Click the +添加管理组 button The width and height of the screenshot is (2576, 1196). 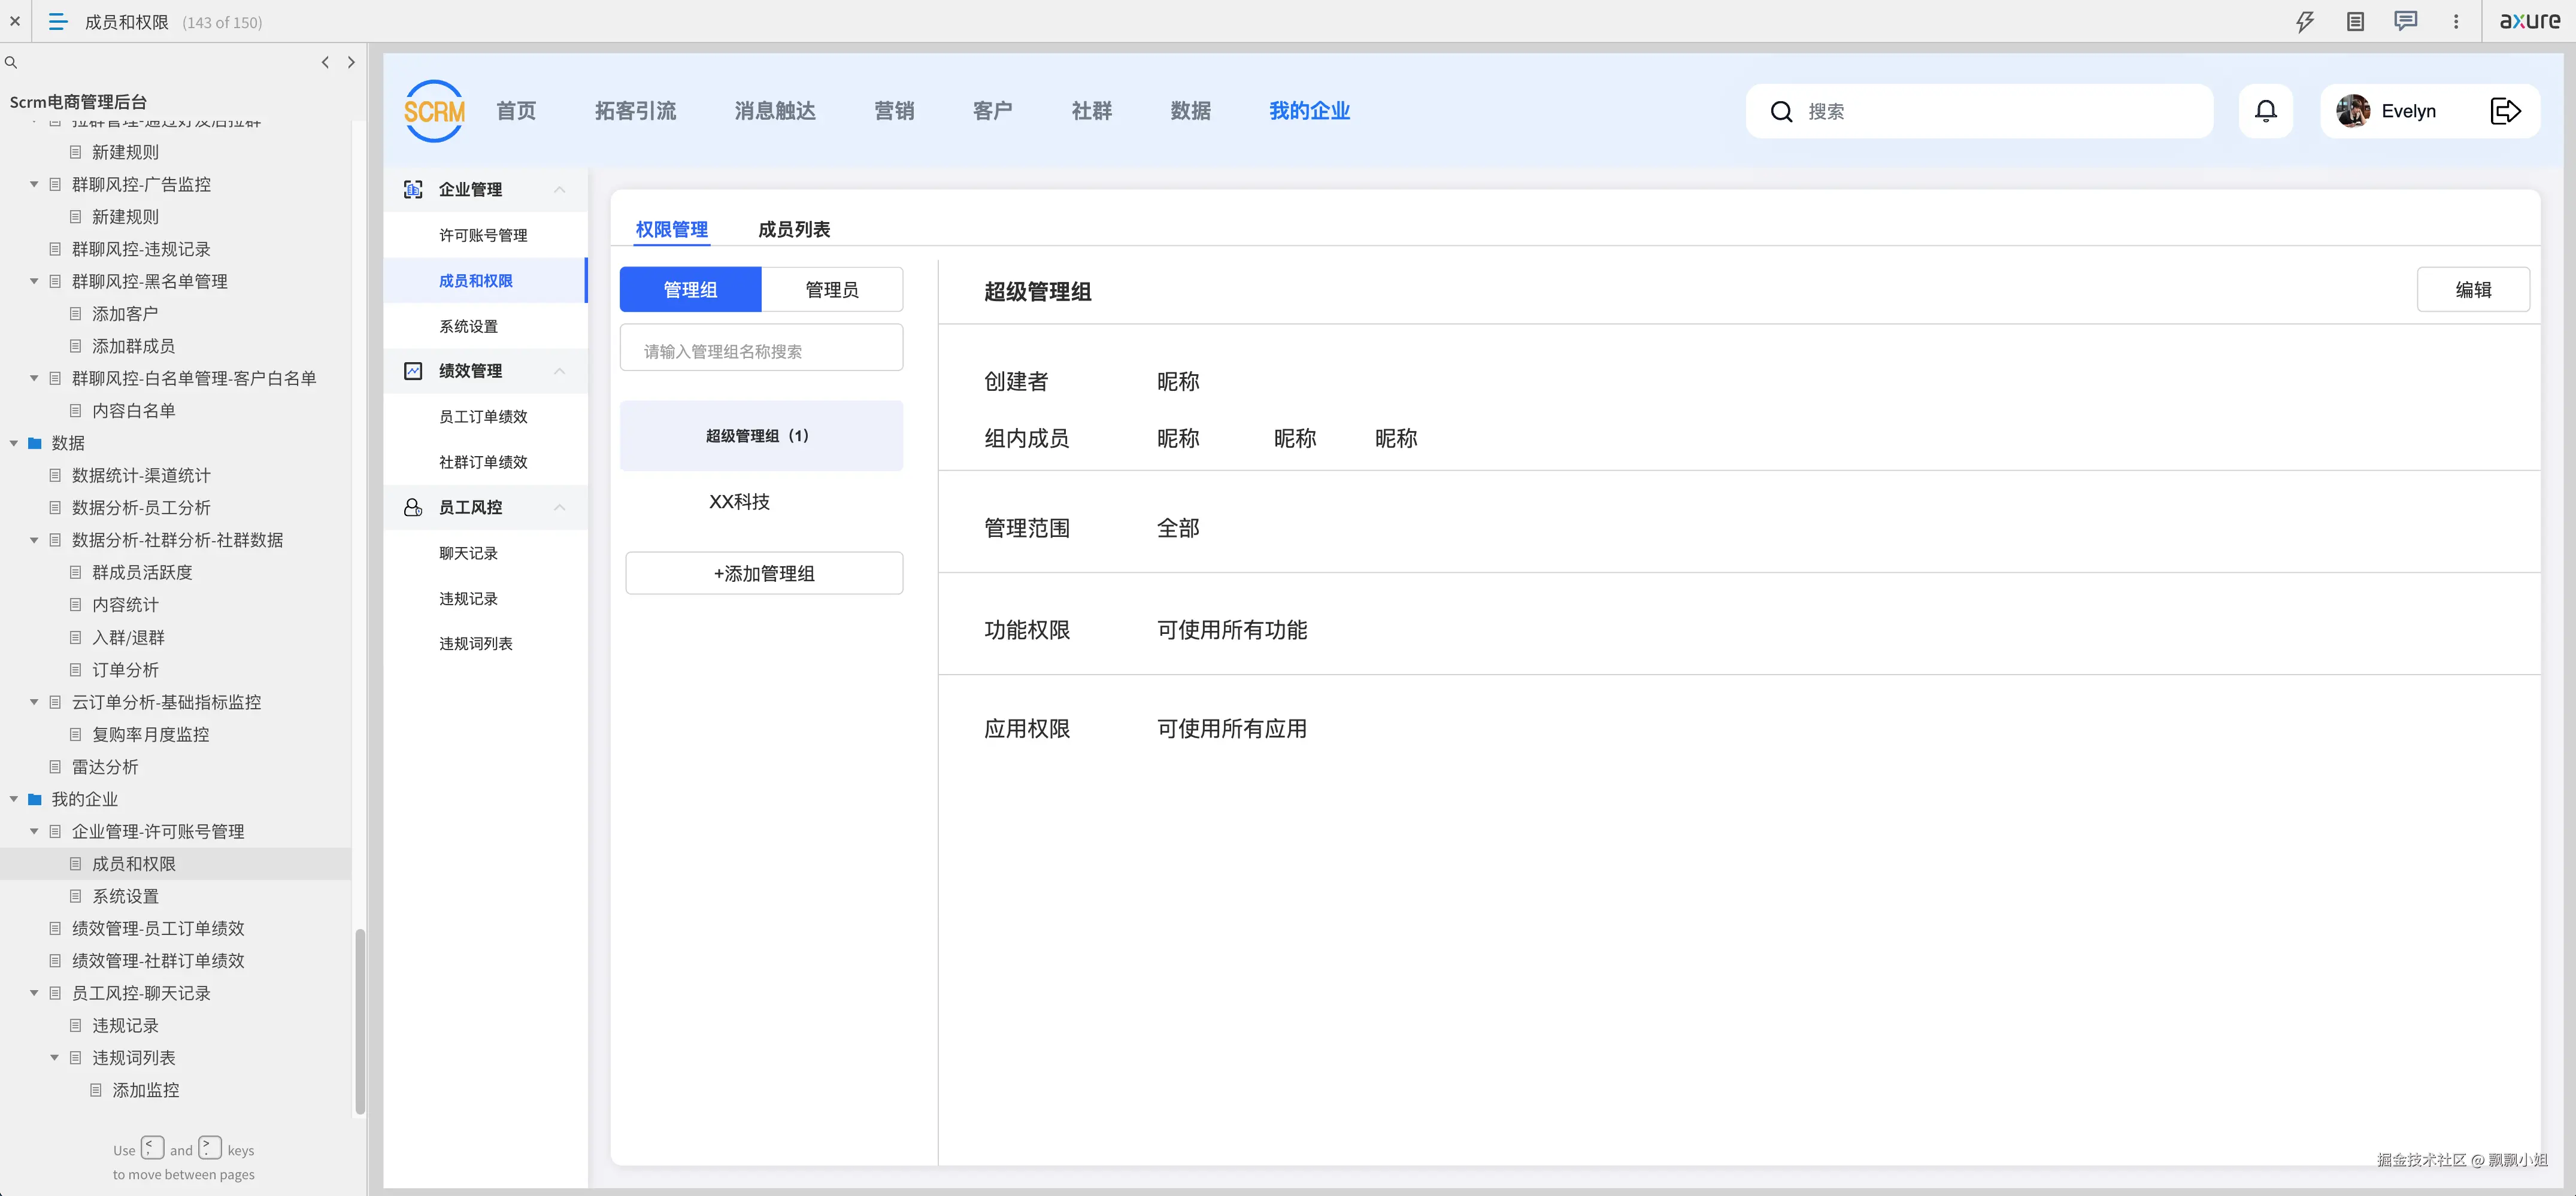(763, 573)
